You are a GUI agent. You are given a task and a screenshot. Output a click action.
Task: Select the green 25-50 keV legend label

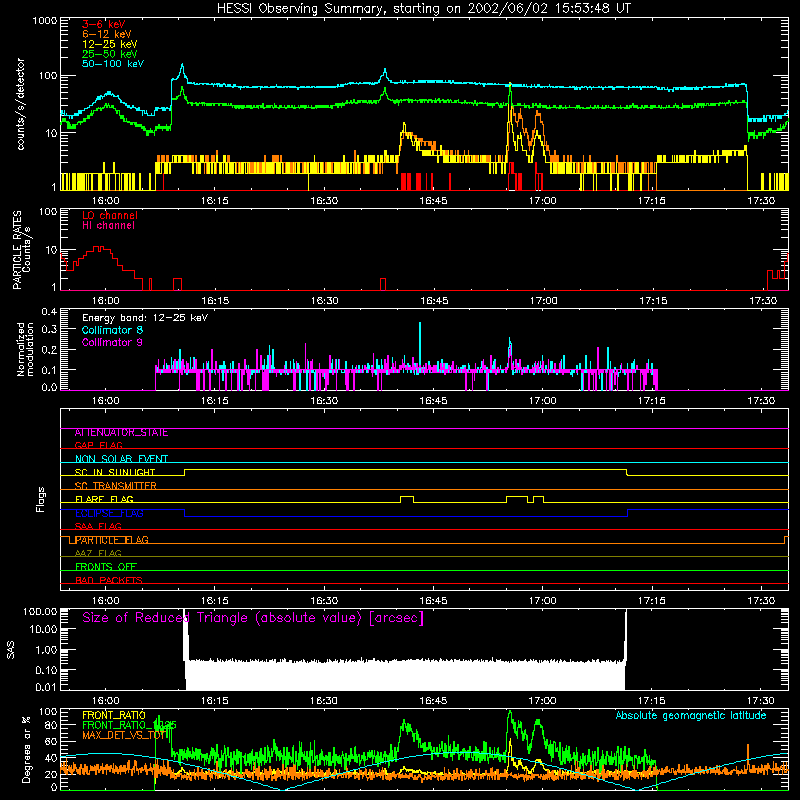point(109,54)
